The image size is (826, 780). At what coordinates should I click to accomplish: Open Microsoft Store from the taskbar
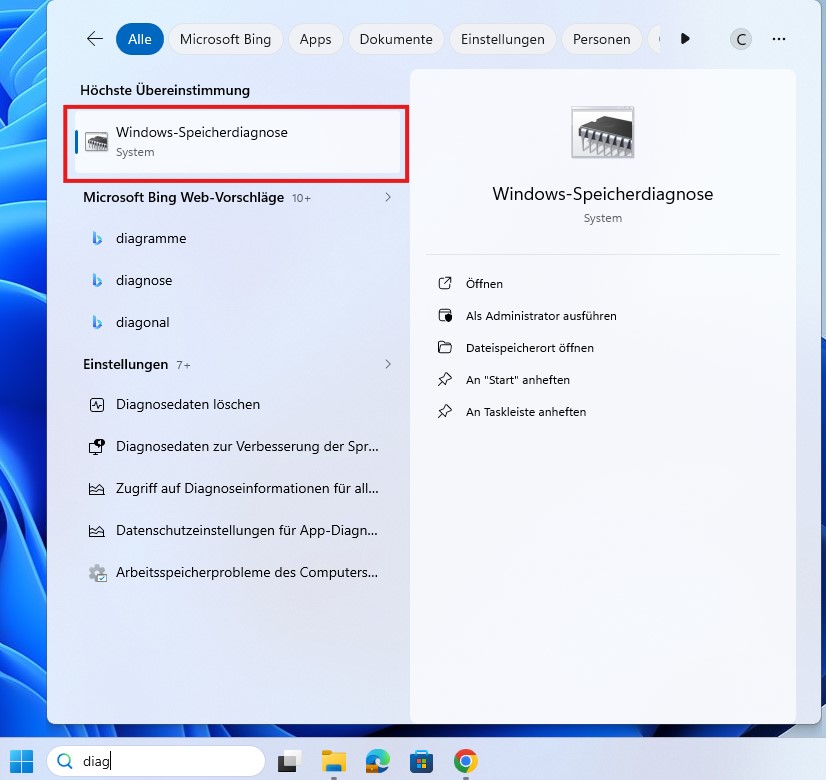pos(421,762)
